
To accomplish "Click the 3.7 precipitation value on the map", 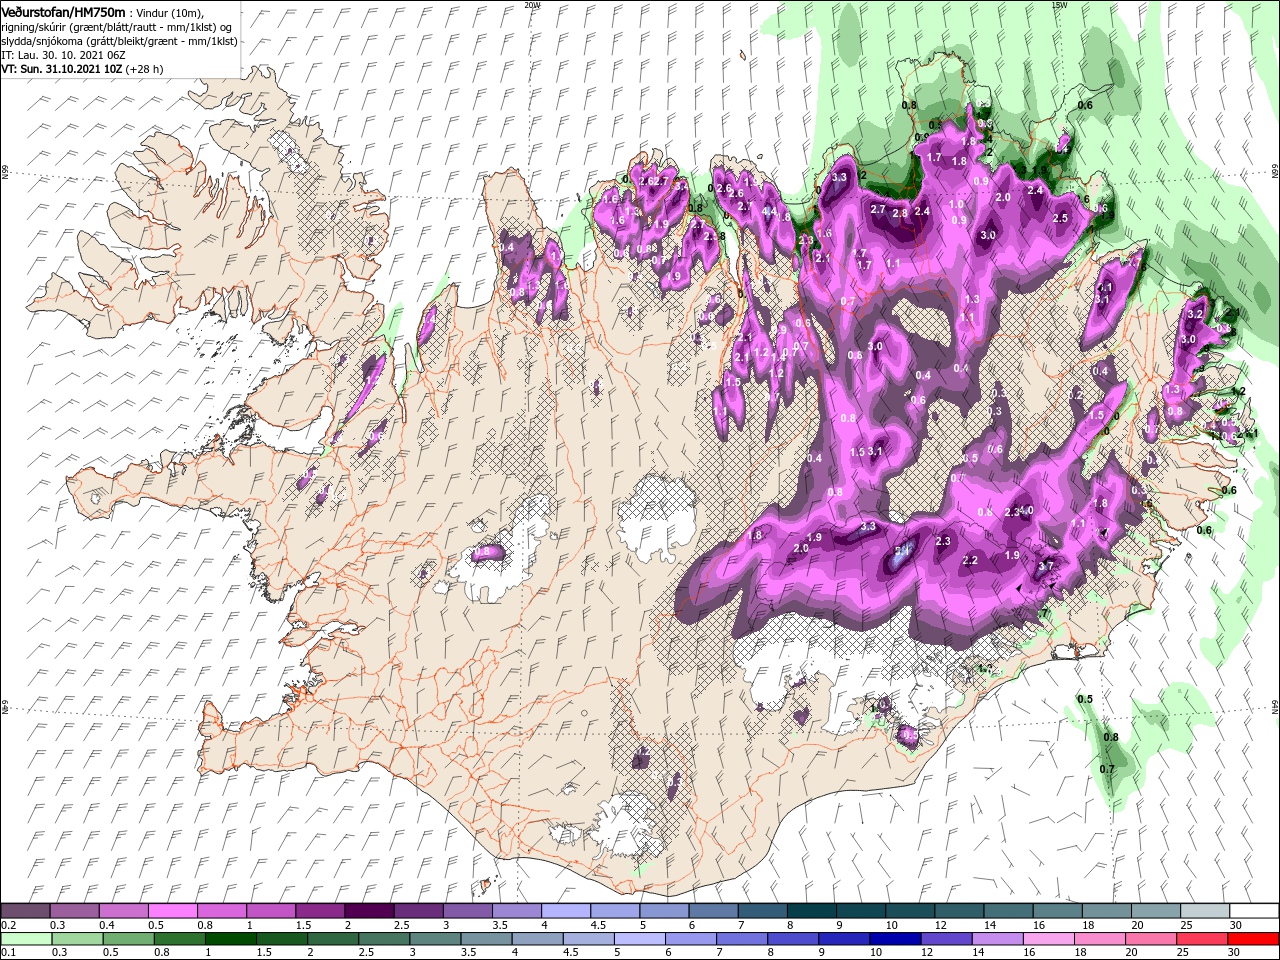I will (1046, 566).
